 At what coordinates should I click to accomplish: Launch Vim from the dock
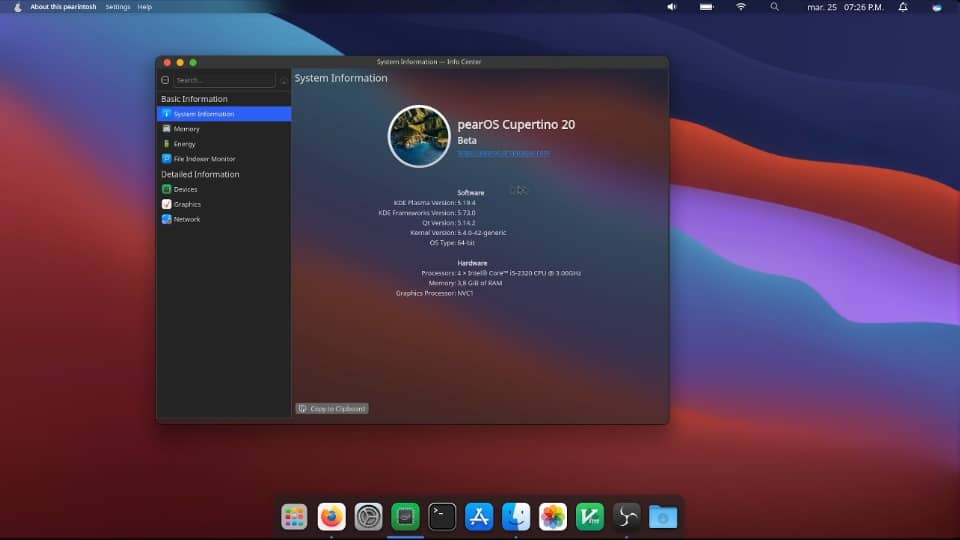590,517
